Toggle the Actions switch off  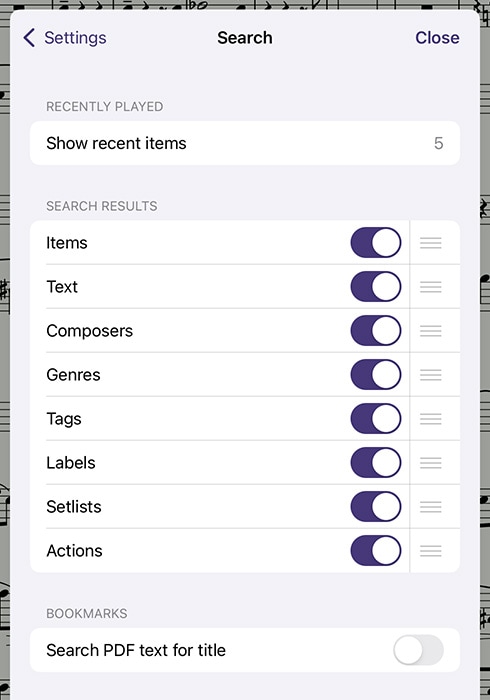pos(376,550)
